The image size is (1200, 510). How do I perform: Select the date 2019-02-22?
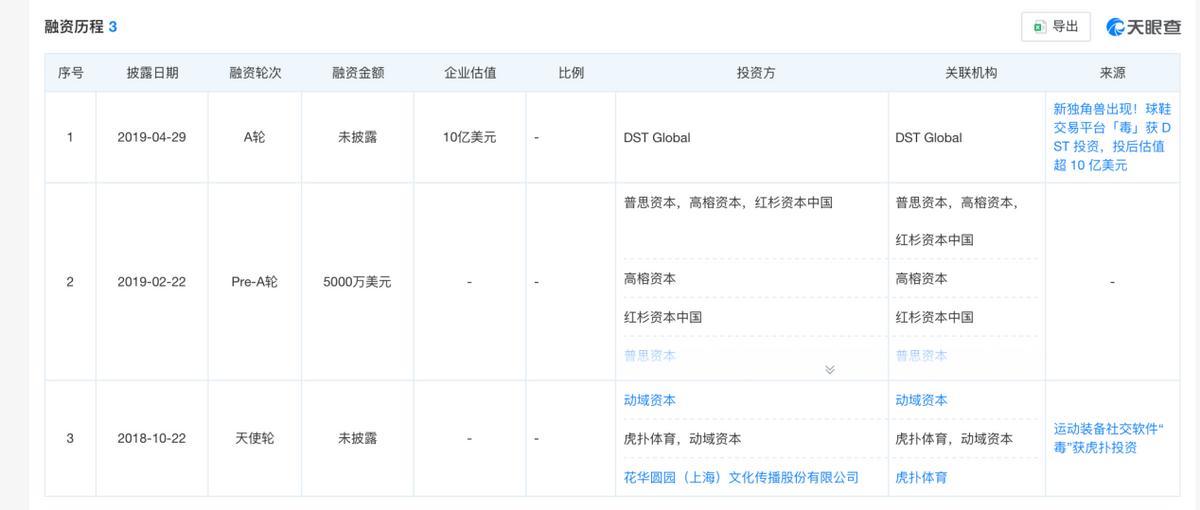(152, 282)
